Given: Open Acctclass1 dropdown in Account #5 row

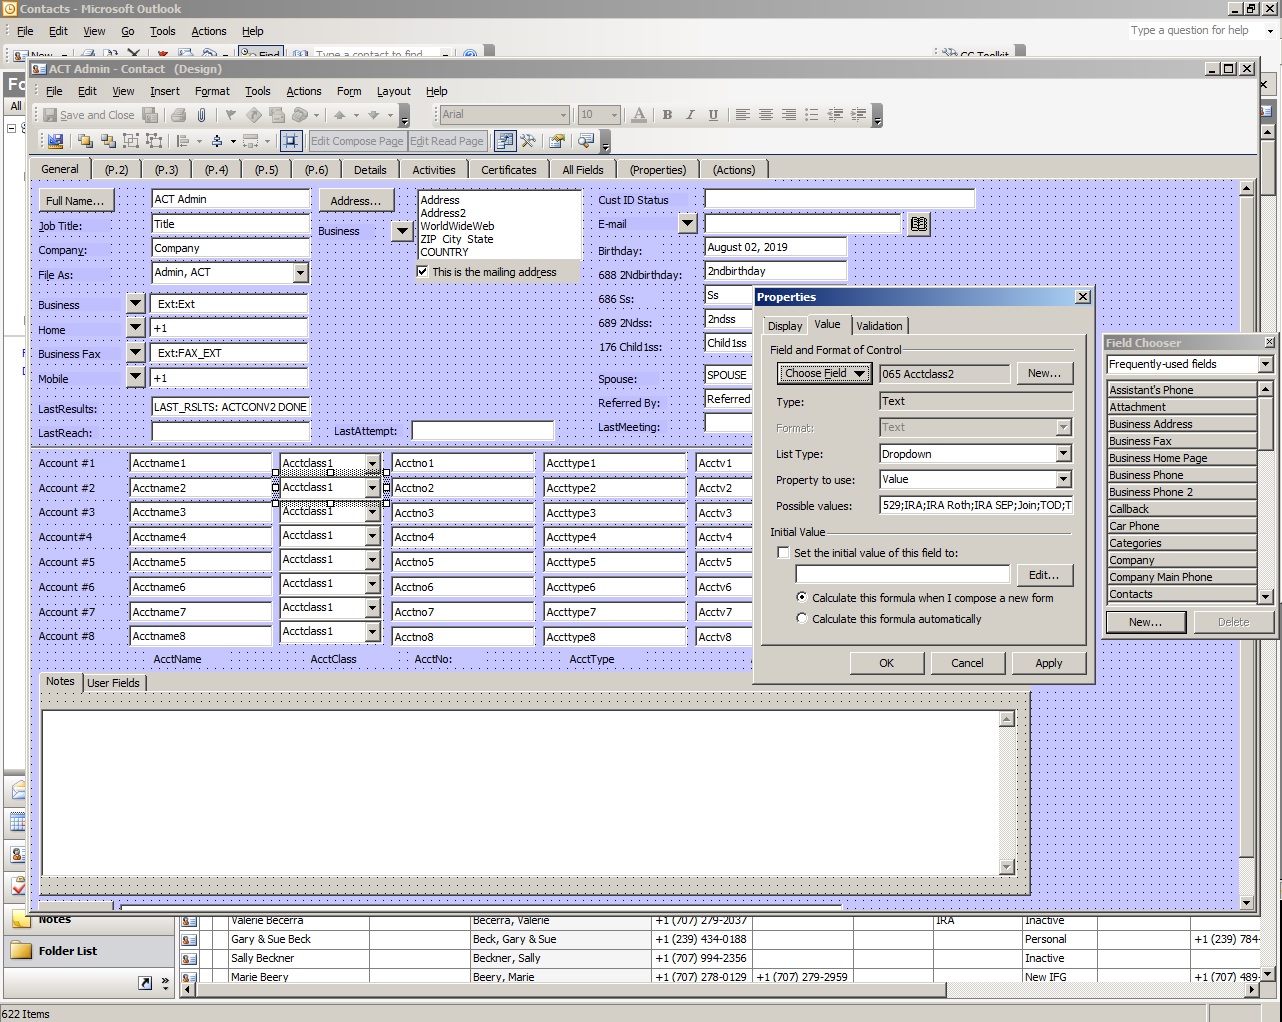Looking at the screenshot, I should click(372, 560).
